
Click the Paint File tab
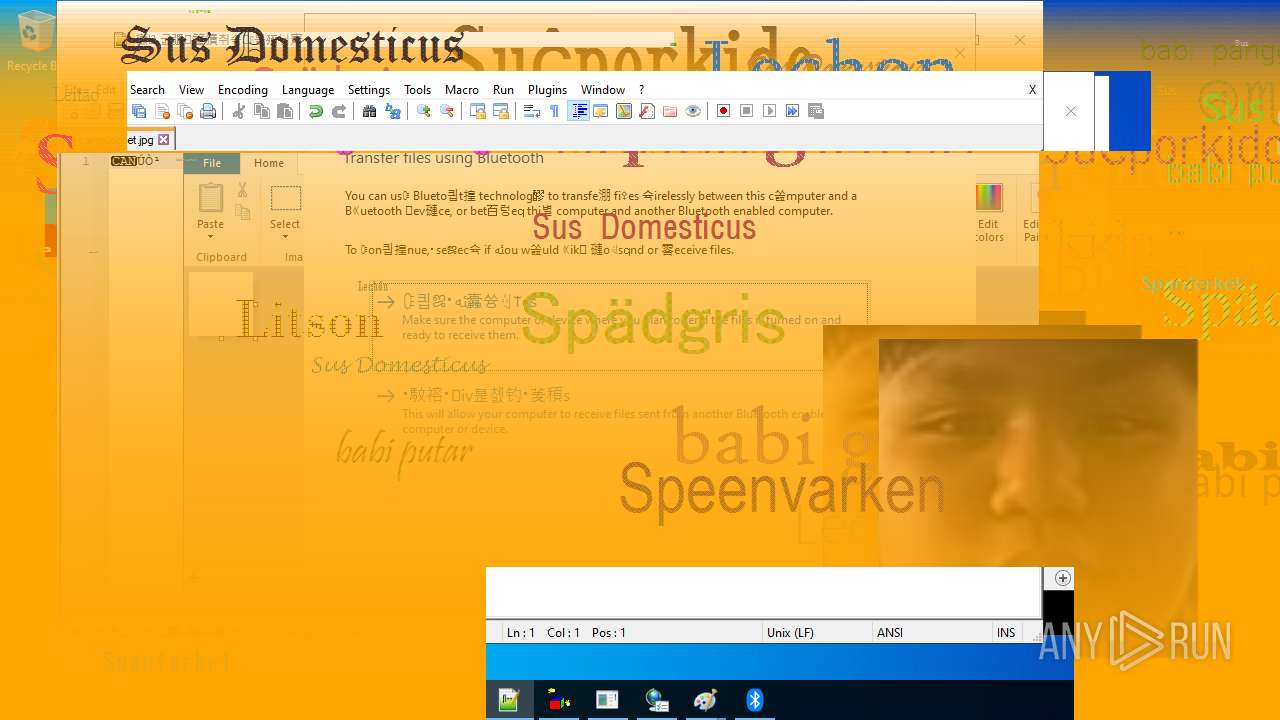tap(212, 163)
